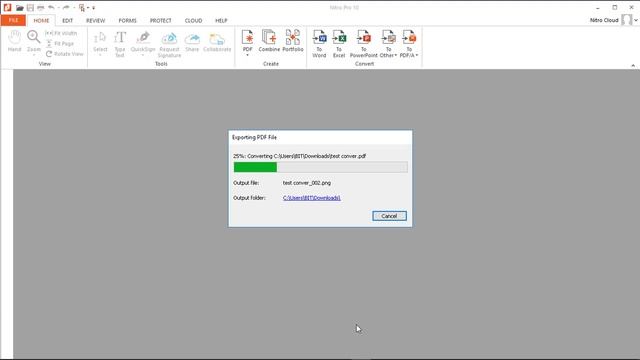The width and height of the screenshot is (640, 360).
Task: Choose Fit Page view
Action: coord(60,43)
